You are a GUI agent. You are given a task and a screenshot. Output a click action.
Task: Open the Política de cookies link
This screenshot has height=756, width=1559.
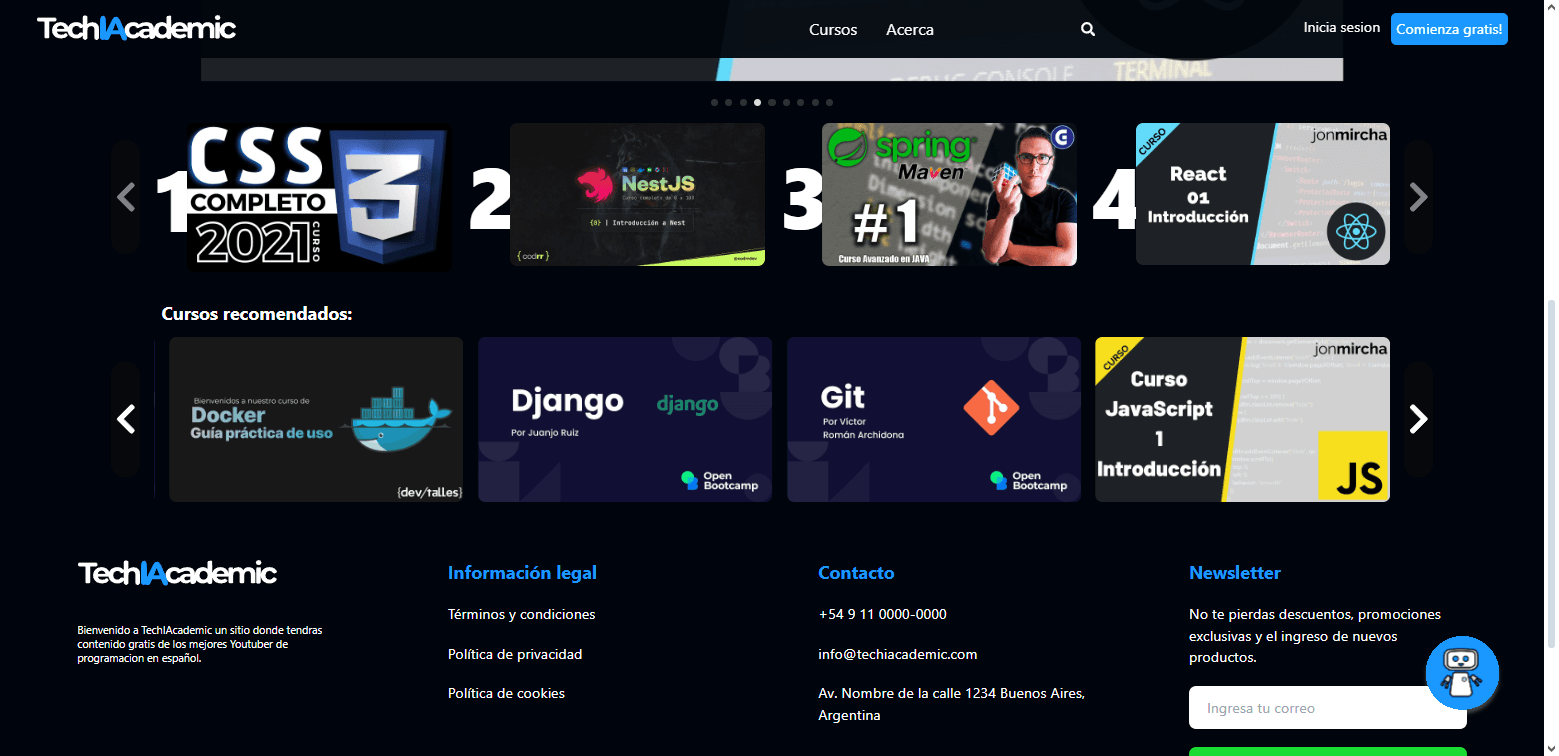[506, 693]
